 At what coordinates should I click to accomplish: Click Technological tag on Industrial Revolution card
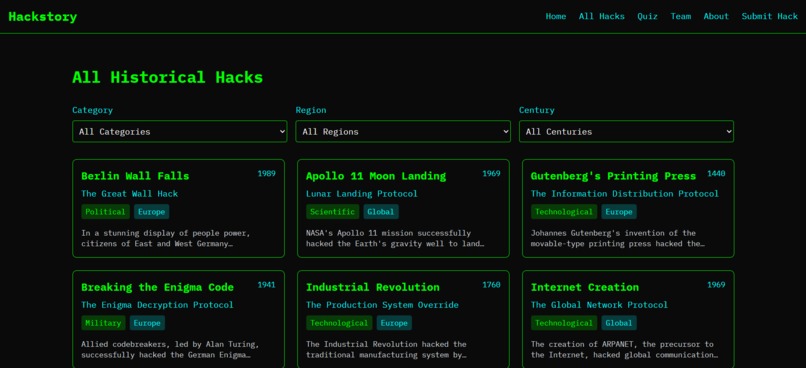coord(339,323)
